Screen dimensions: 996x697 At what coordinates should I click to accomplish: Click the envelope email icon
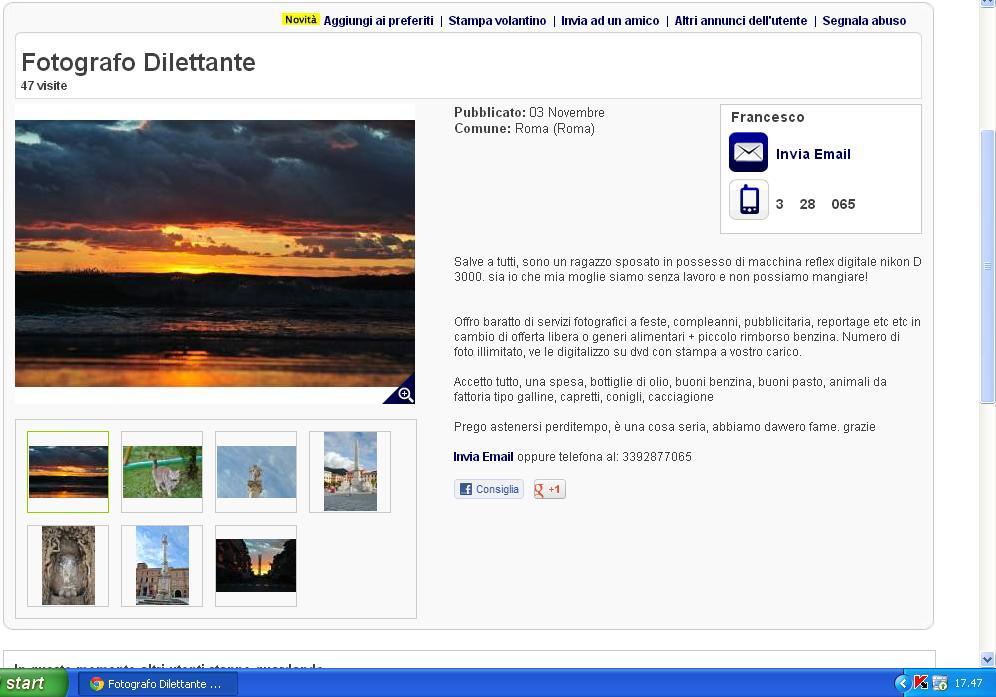[748, 152]
